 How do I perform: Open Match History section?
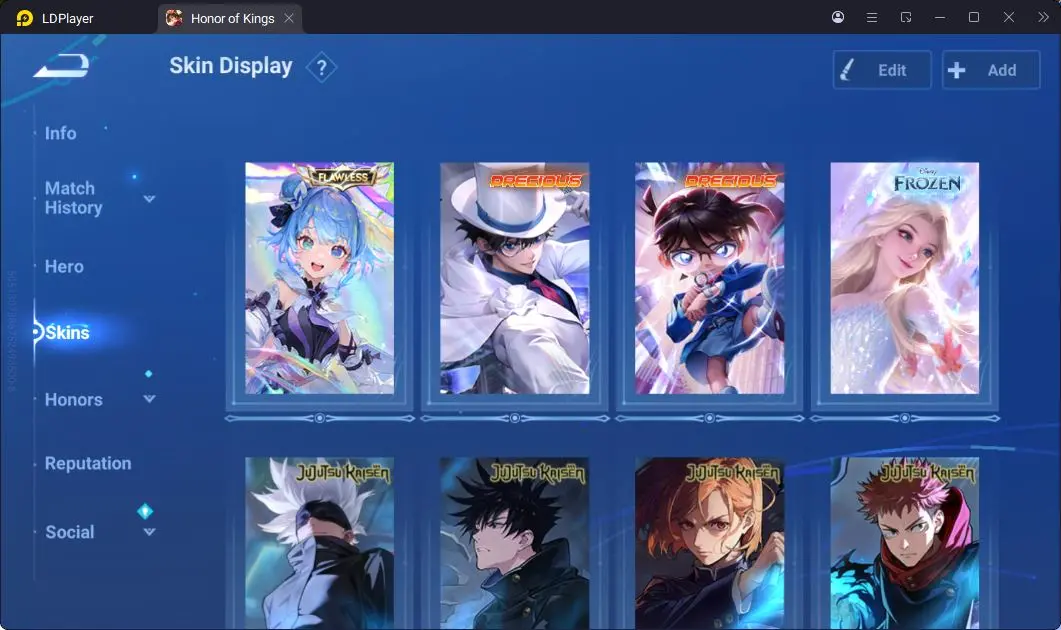pos(73,198)
